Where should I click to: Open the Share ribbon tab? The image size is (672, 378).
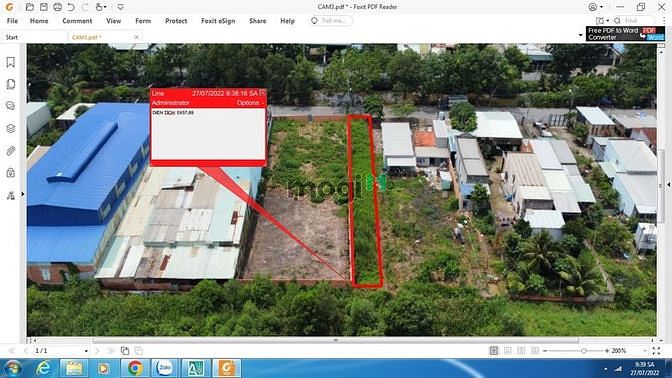point(258,21)
